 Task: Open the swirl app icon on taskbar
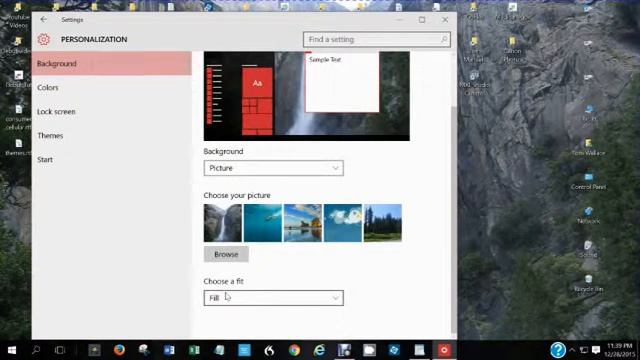click(269, 350)
